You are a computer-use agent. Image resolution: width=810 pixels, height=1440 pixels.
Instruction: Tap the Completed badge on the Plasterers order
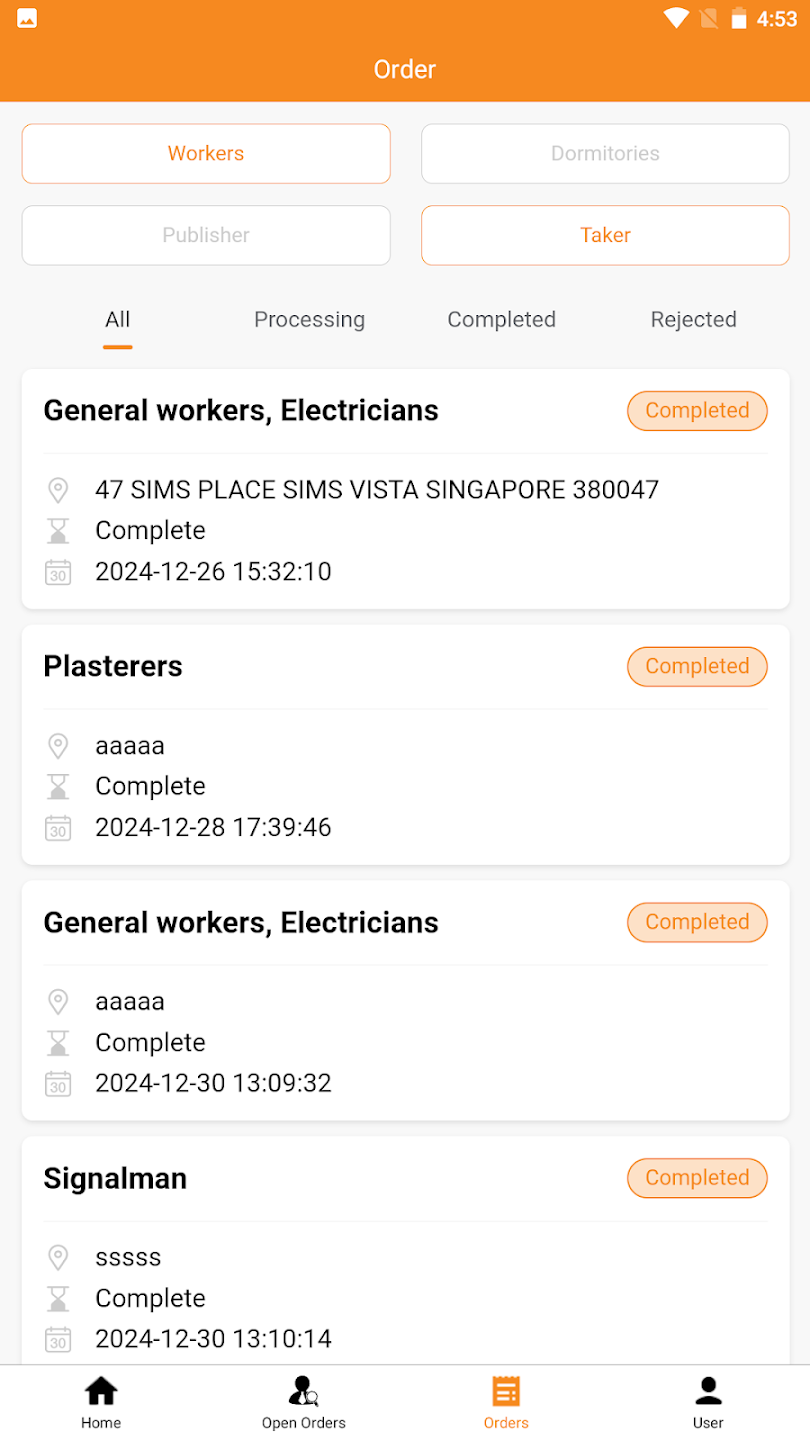pos(697,666)
